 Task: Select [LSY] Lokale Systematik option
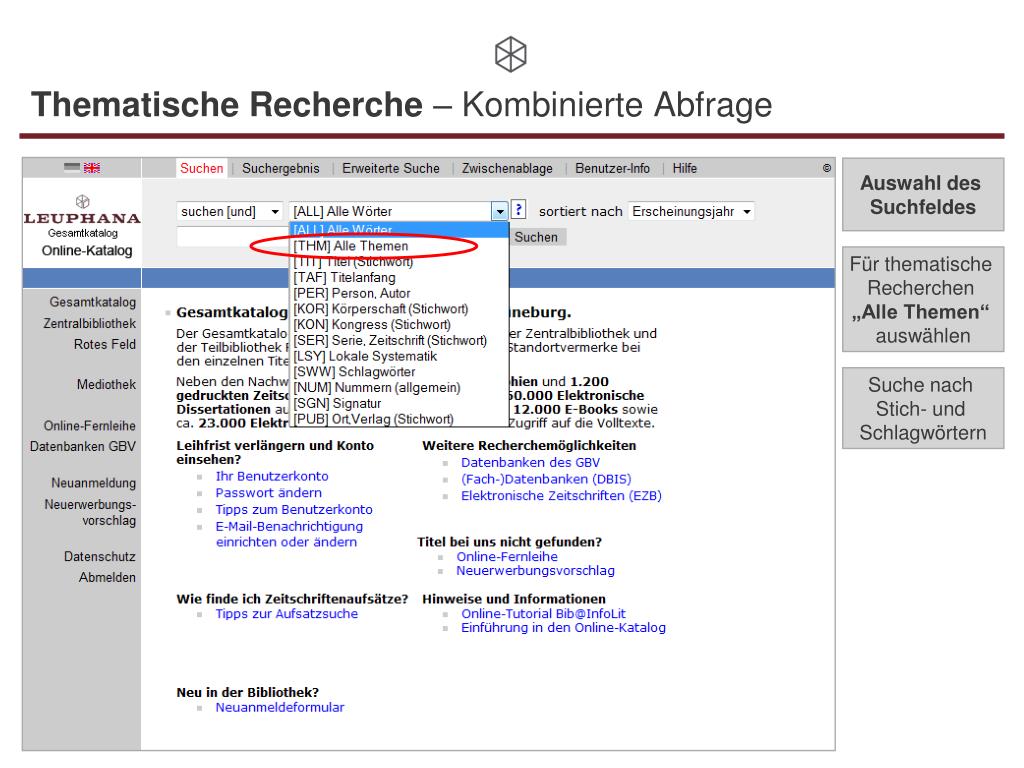coord(399,356)
